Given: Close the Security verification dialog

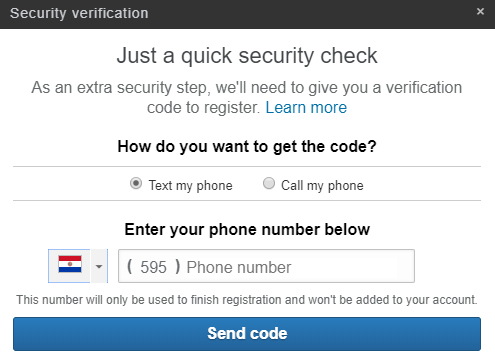Looking at the screenshot, I should [480, 12].
